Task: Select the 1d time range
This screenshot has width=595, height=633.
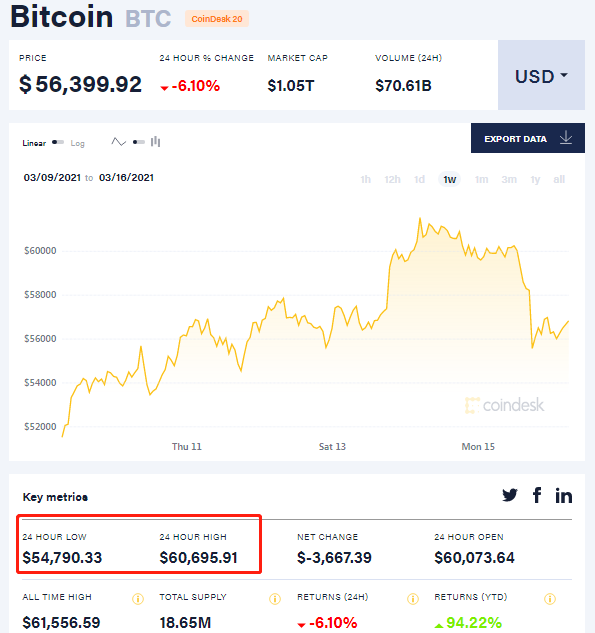Action: pos(419,179)
